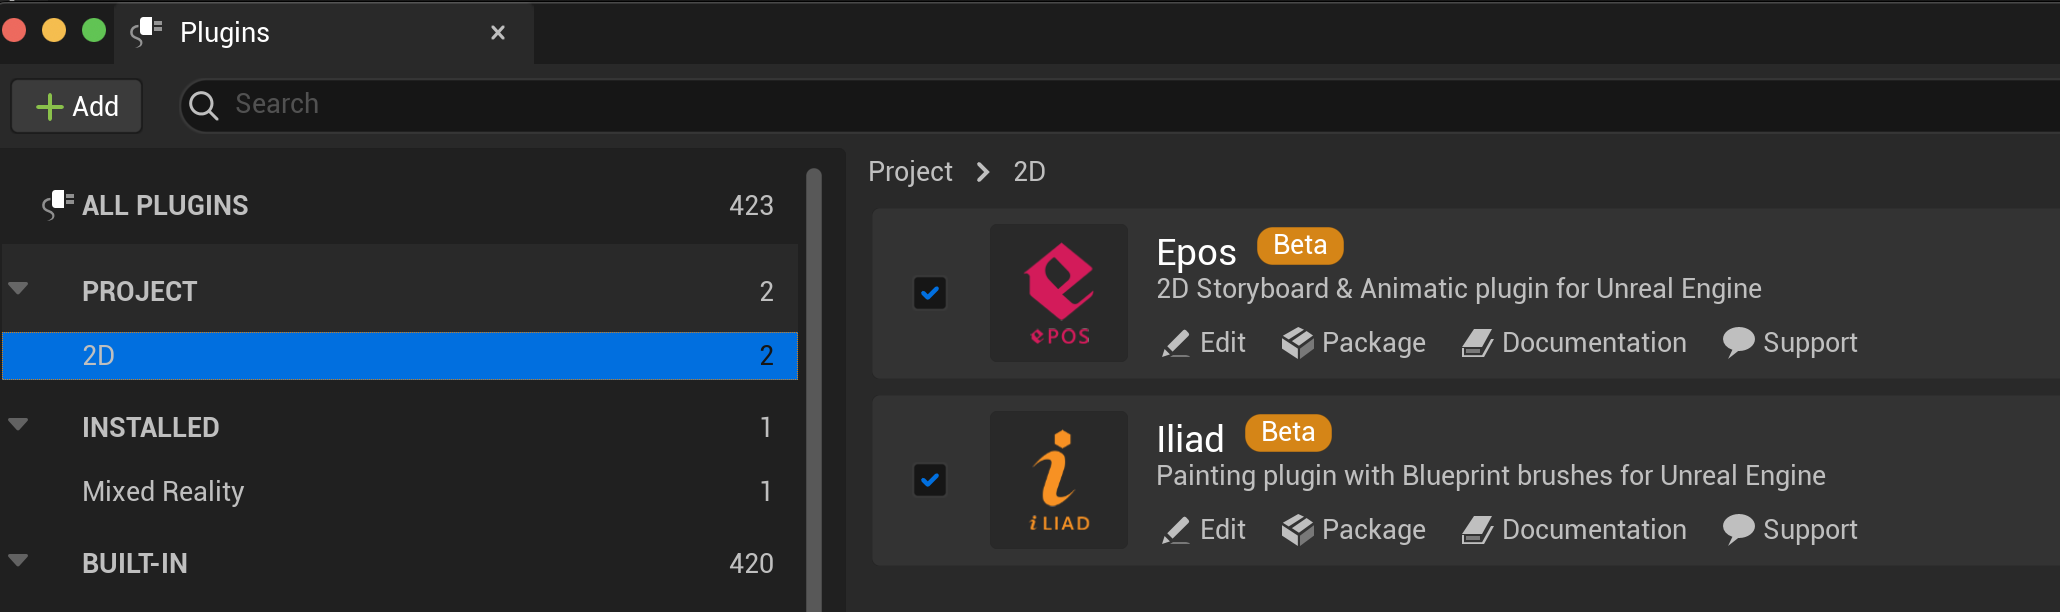Select the 2D subcategory in sidebar
The image size is (2060, 612).
tap(400, 356)
